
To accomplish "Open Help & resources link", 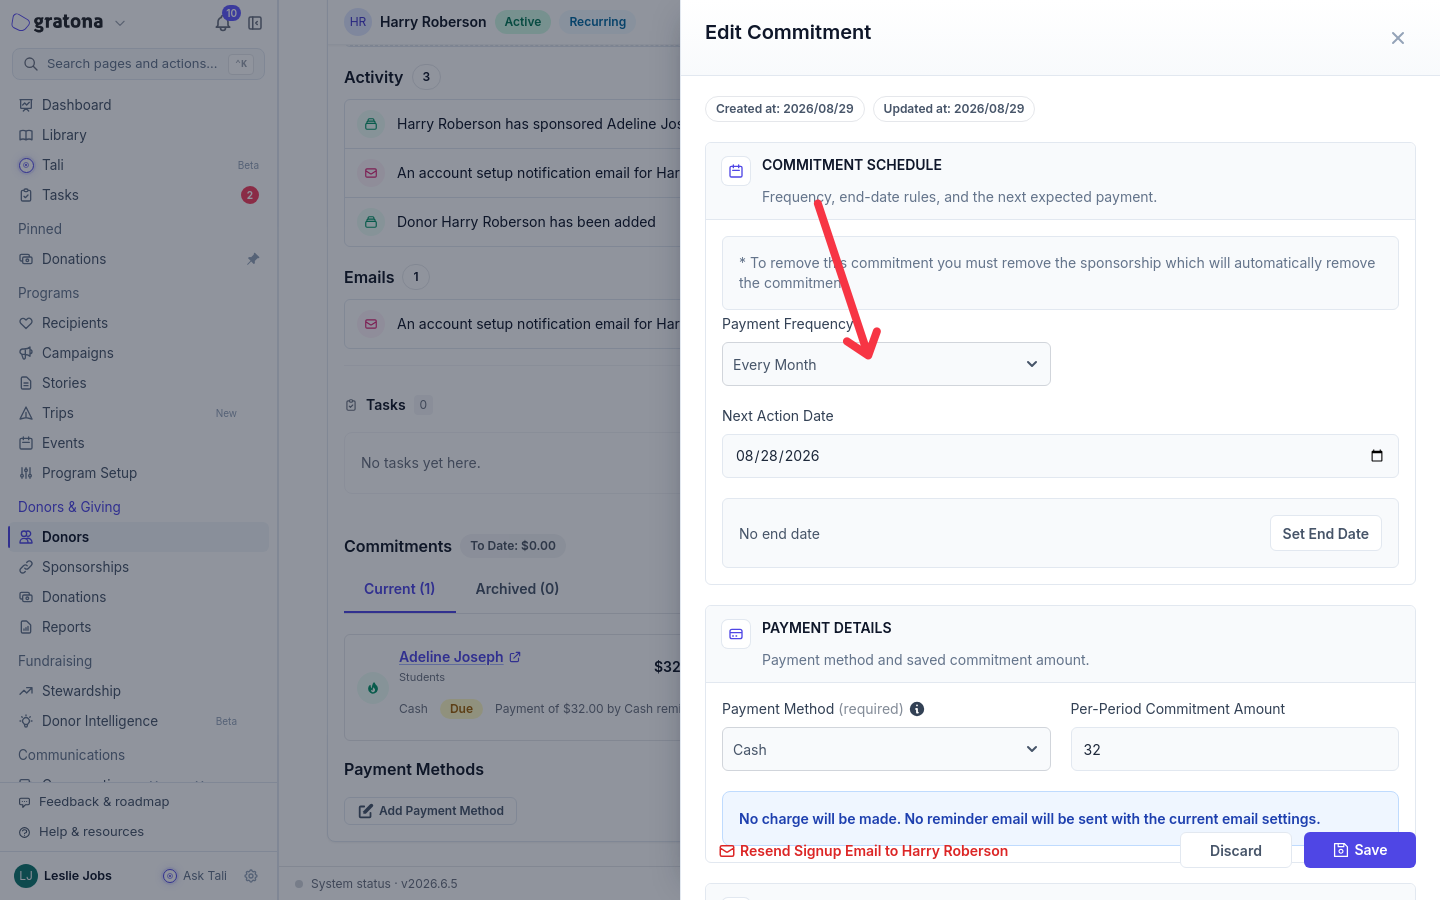I will 81,832.
